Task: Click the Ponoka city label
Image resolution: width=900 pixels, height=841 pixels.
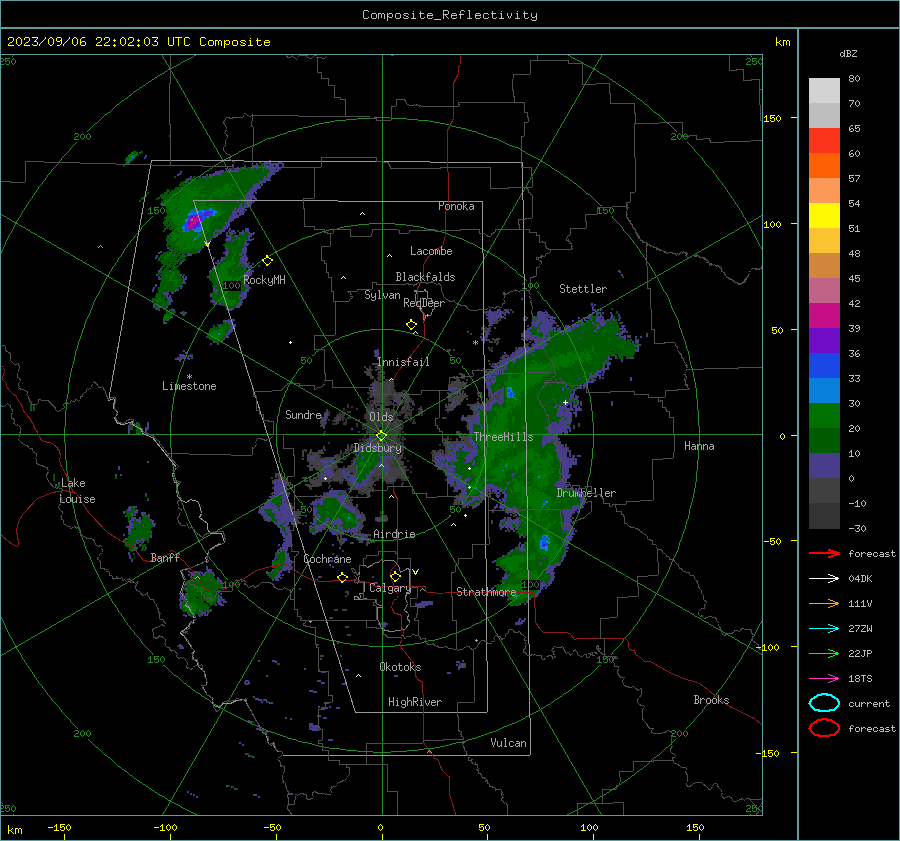Action: click(x=456, y=206)
